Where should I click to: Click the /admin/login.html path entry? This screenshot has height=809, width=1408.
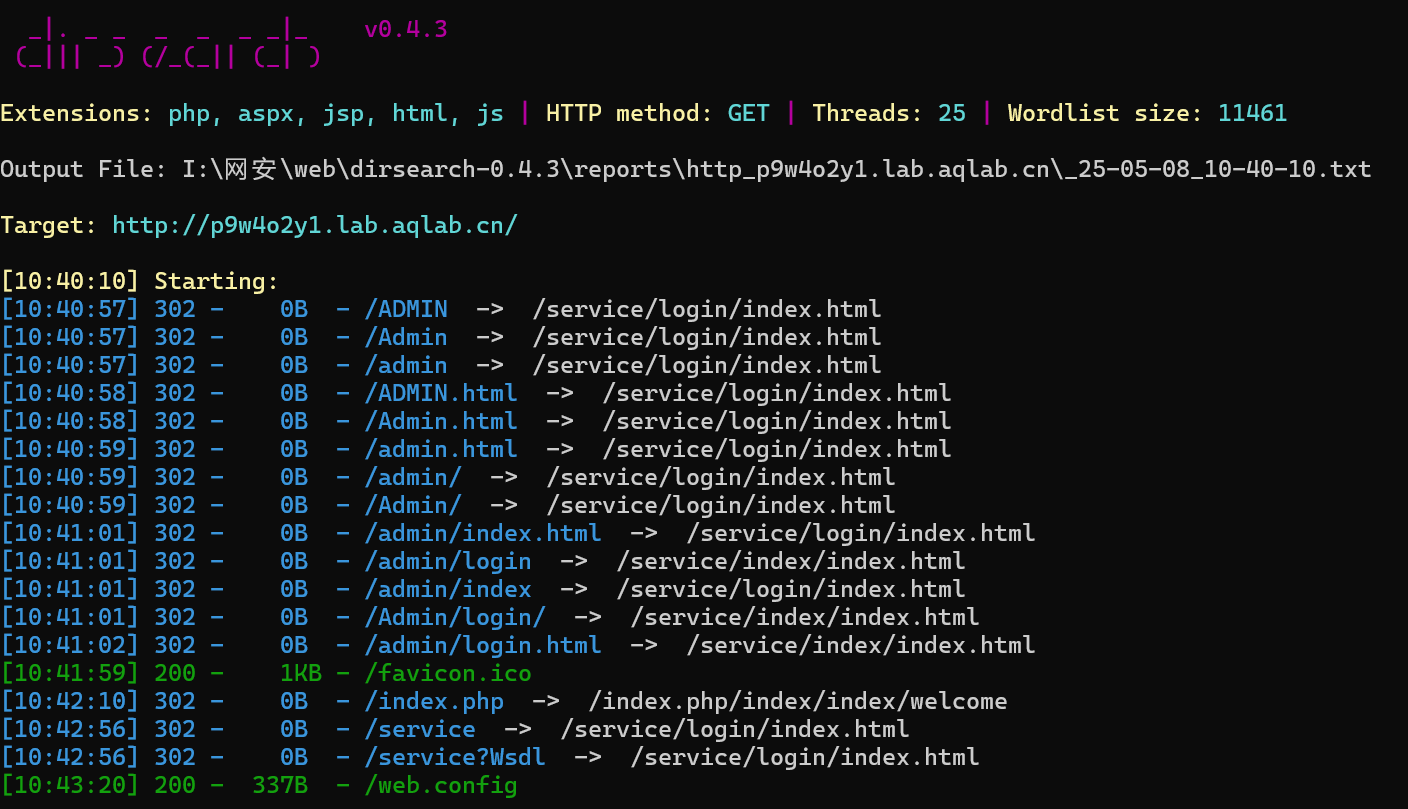[x=483, y=645]
